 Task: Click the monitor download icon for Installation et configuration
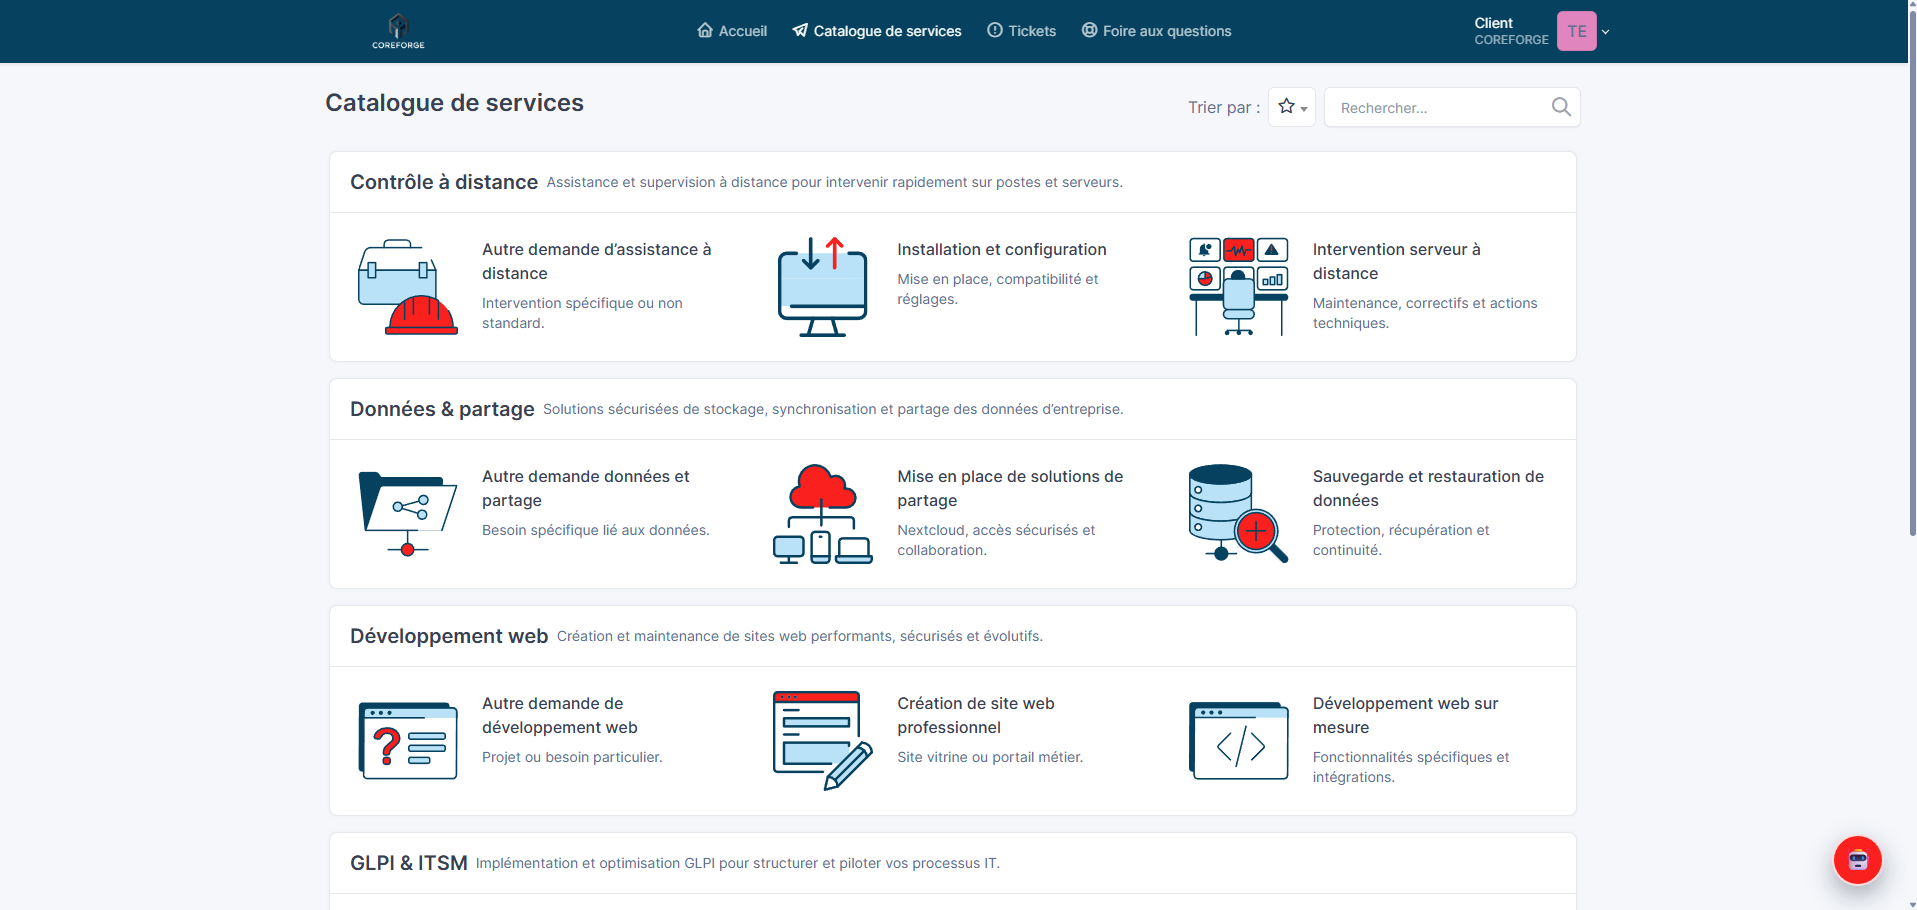click(821, 287)
